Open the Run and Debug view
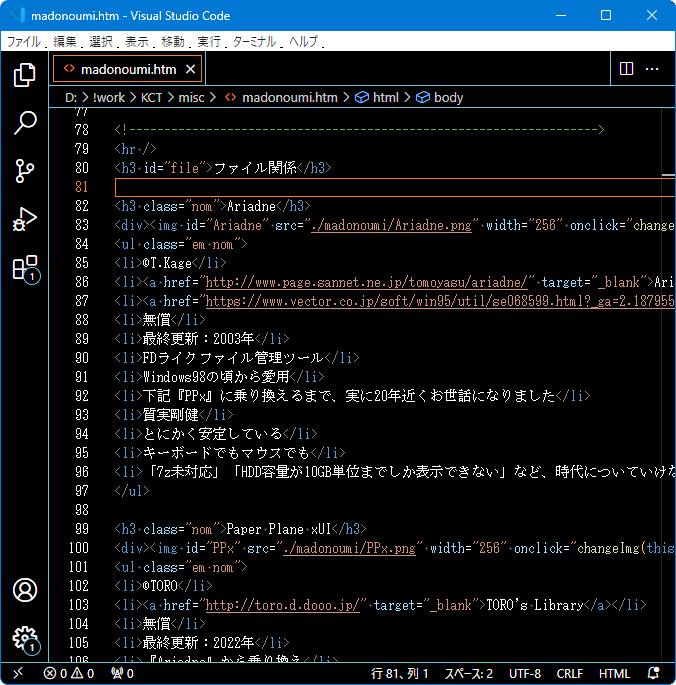This screenshot has height=685, width=676. [24, 219]
